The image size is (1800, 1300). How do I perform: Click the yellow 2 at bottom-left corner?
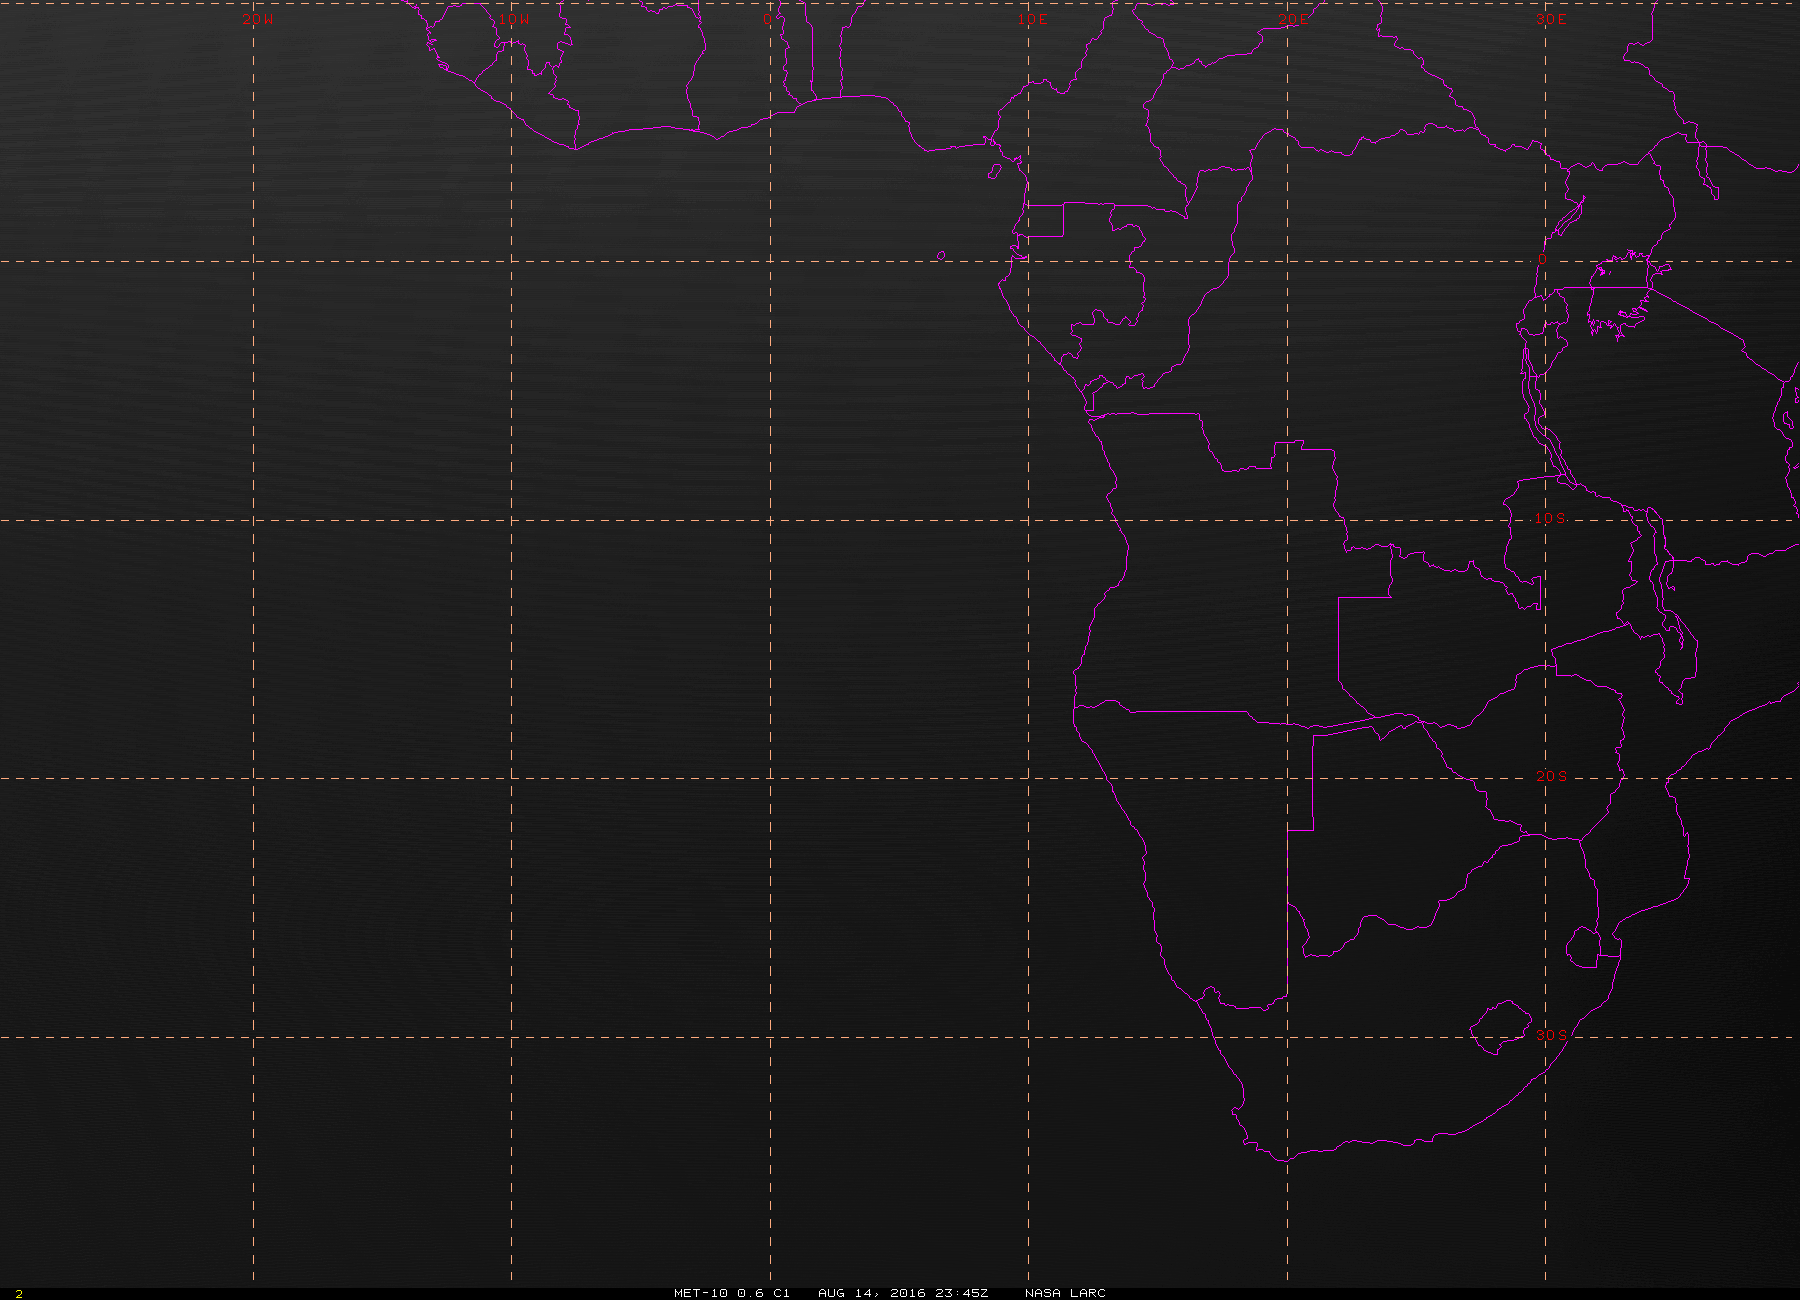pyautogui.click(x=18, y=1294)
